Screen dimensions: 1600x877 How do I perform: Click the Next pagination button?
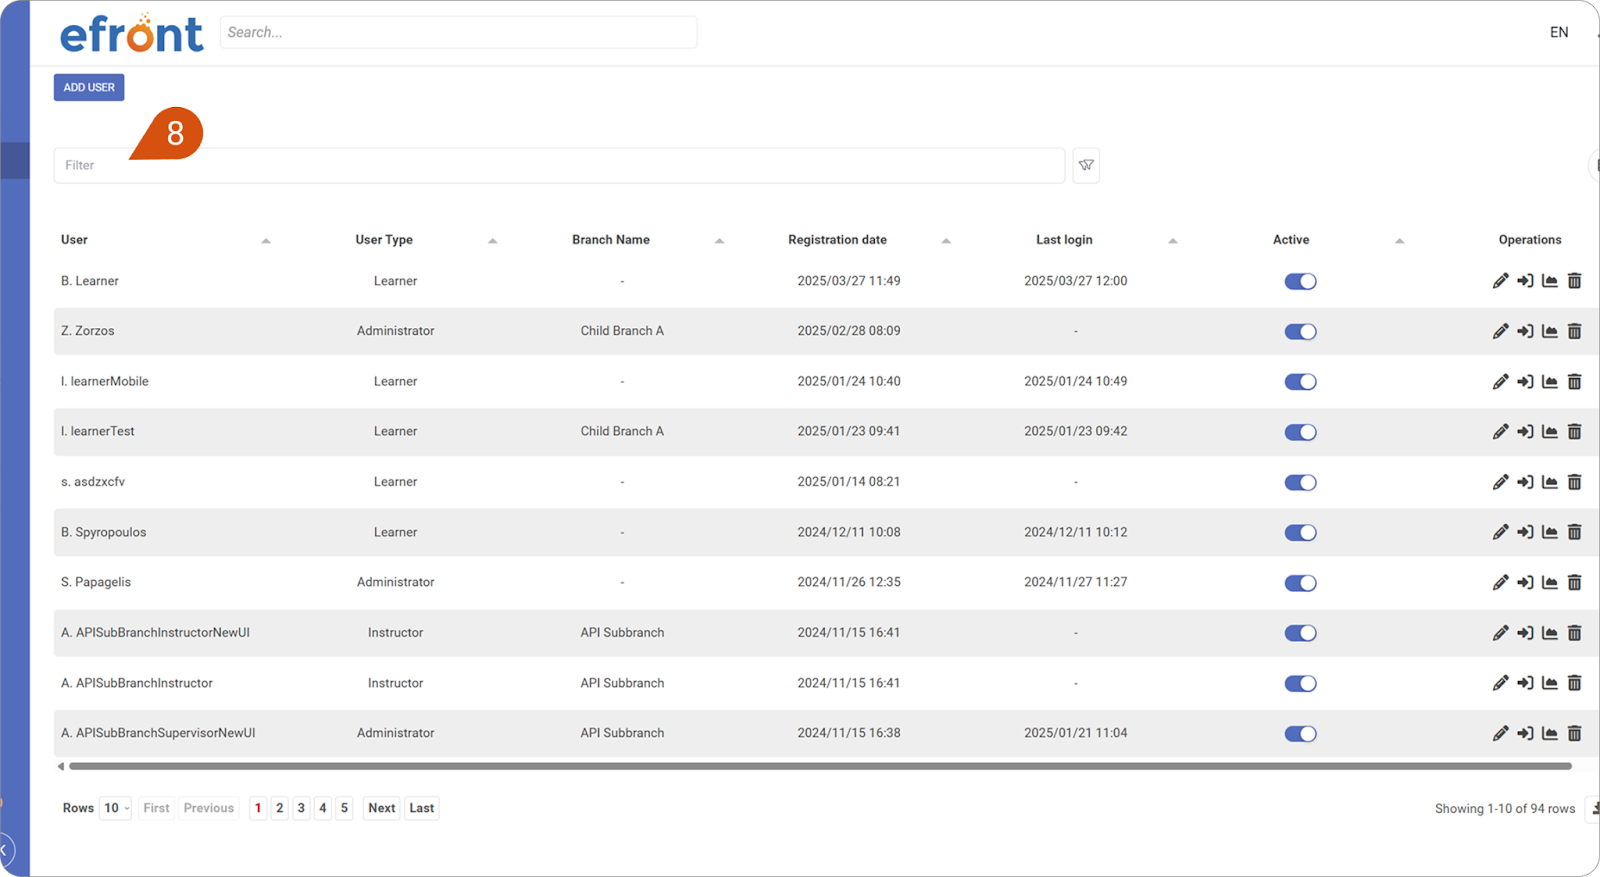(x=381, y=808)
